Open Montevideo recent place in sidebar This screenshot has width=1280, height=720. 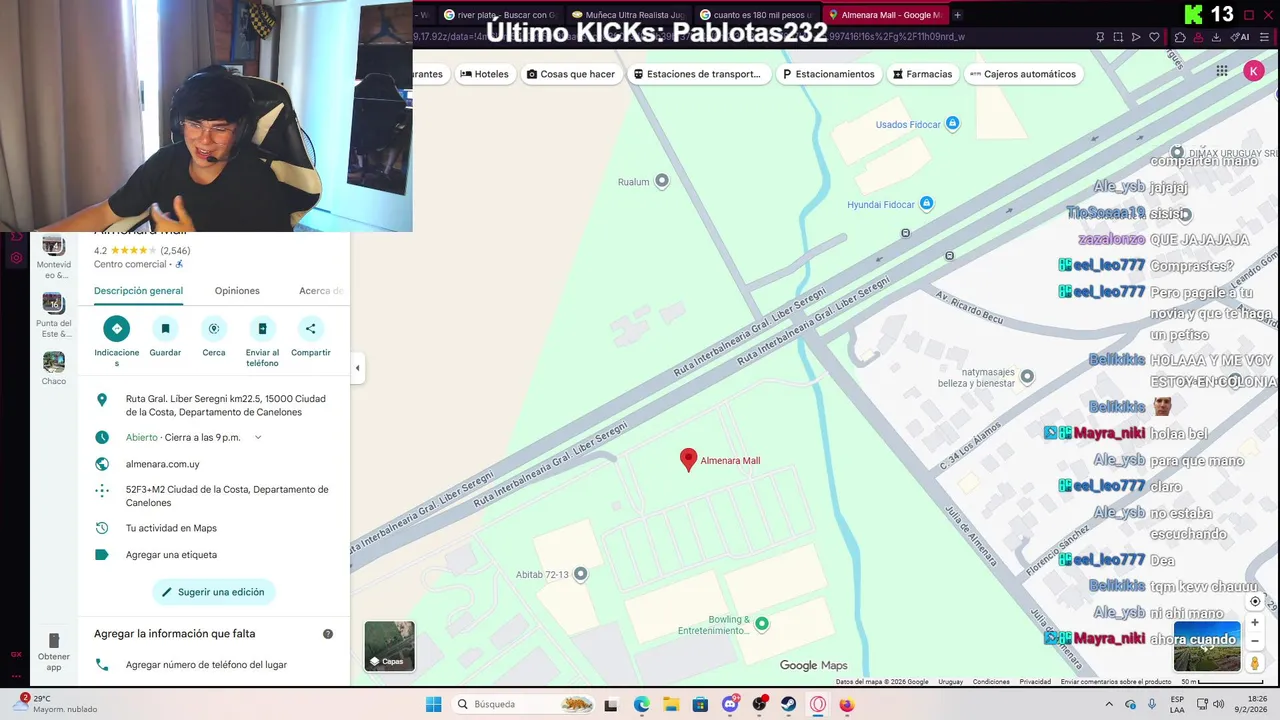[x=54, y=258]
